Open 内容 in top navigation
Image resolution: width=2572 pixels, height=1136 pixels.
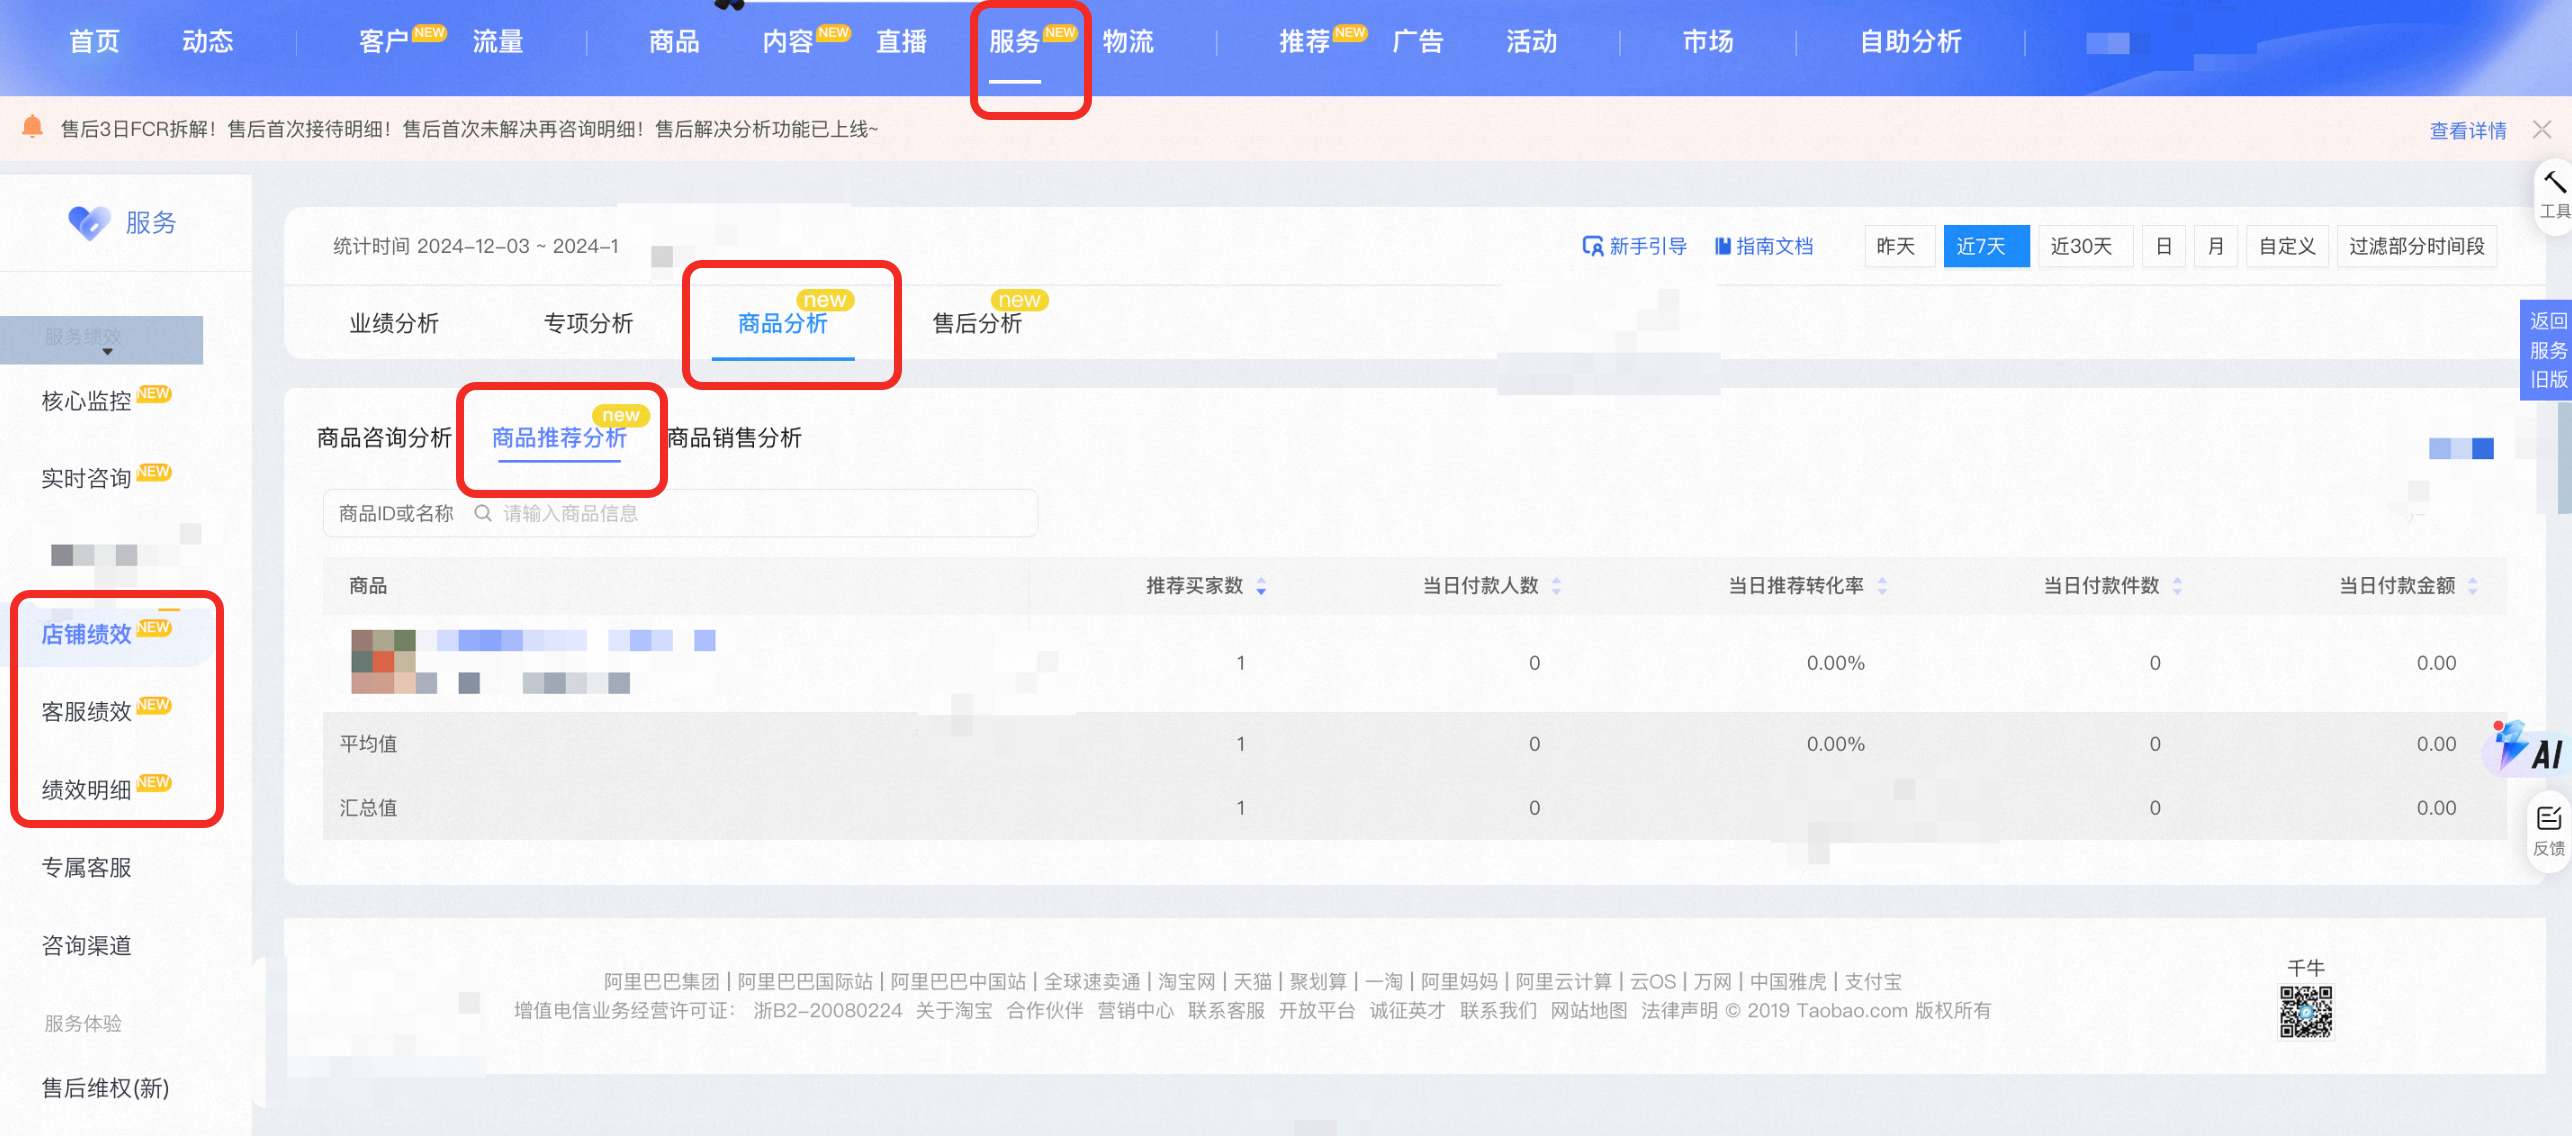click(788, 42)
